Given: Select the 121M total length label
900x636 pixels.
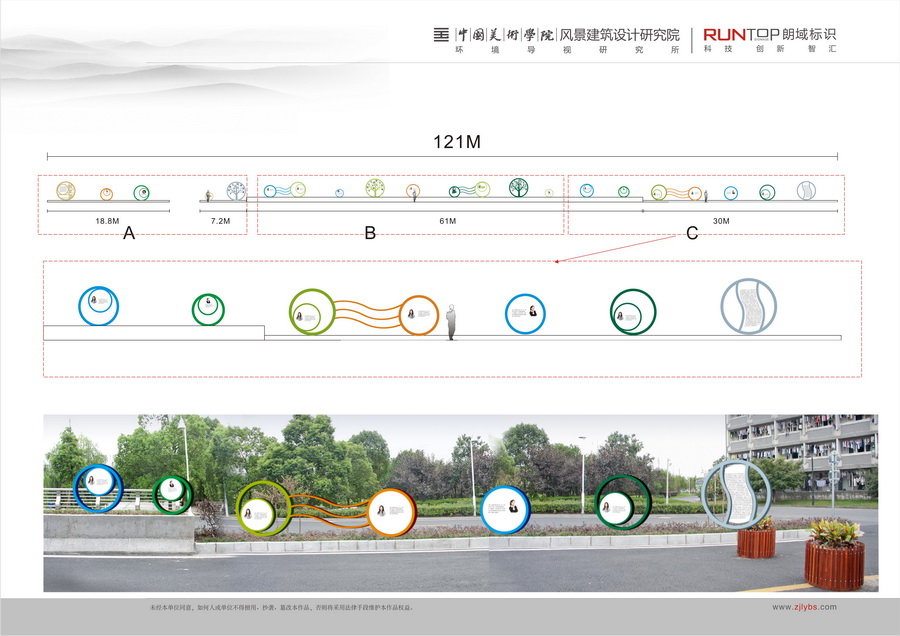Looking at the screenshot, I should (457, 142).
